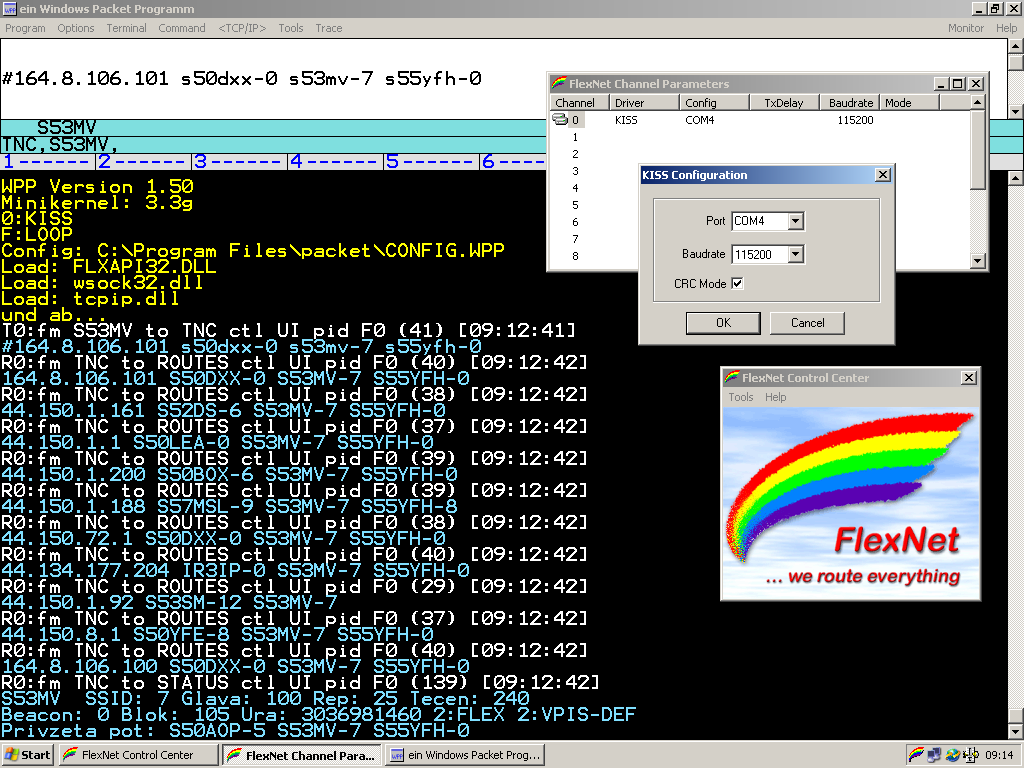The height and width of the screenshot is (768, 1024).
Task: Open the Options menu
Action: coord(76,28)
